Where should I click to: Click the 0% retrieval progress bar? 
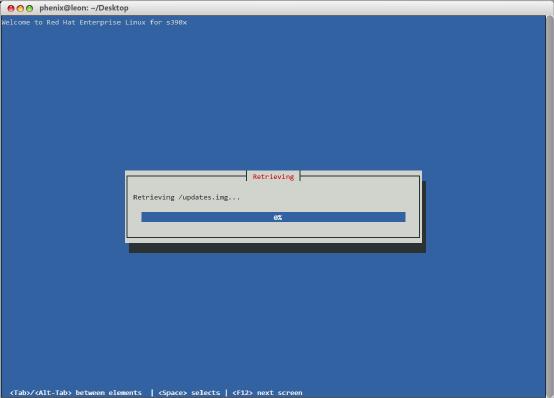tap(273, 217)
